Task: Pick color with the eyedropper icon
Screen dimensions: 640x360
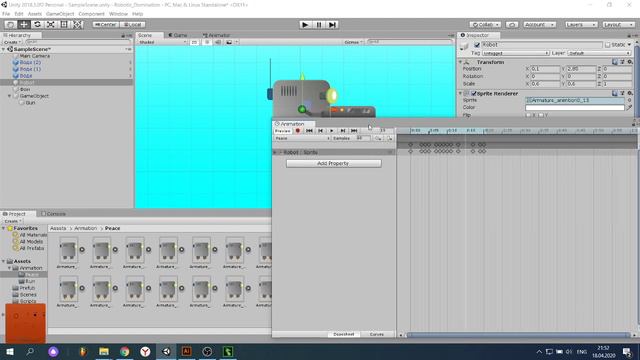Action: click(x=629, y=108)
